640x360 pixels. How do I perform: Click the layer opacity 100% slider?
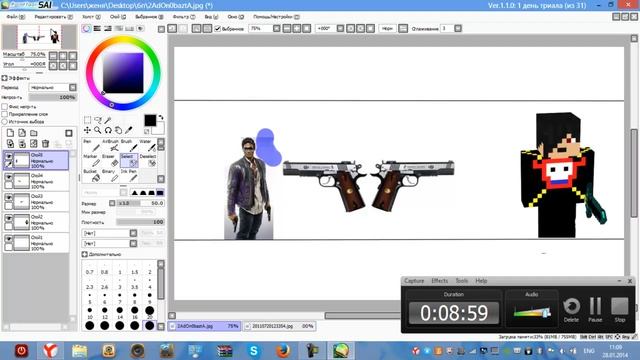click(53, 97)
